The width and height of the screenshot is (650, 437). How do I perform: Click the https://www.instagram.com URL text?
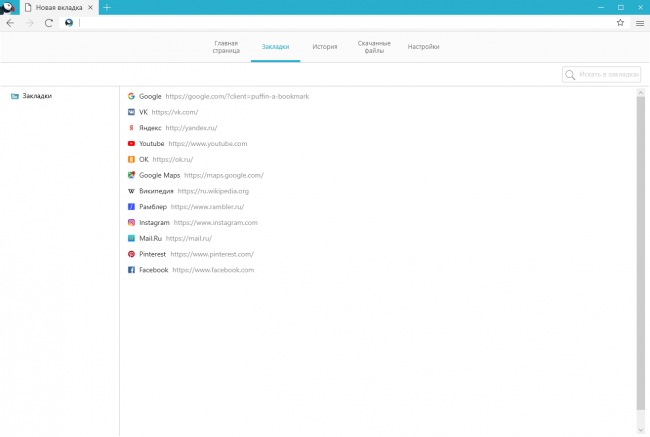point(216,223)
